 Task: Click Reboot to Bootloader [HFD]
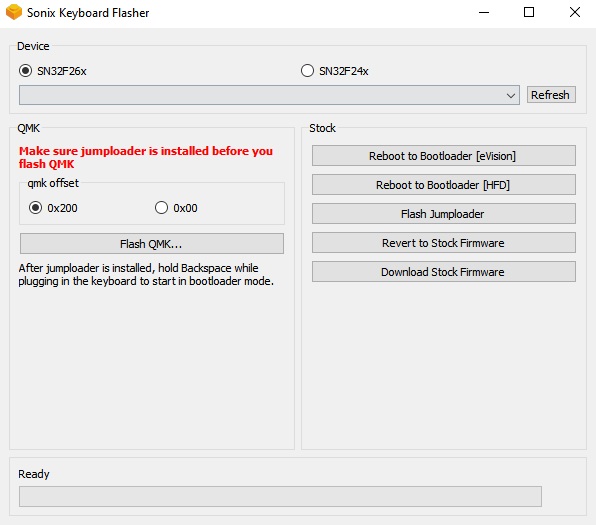tap(444, 185)
